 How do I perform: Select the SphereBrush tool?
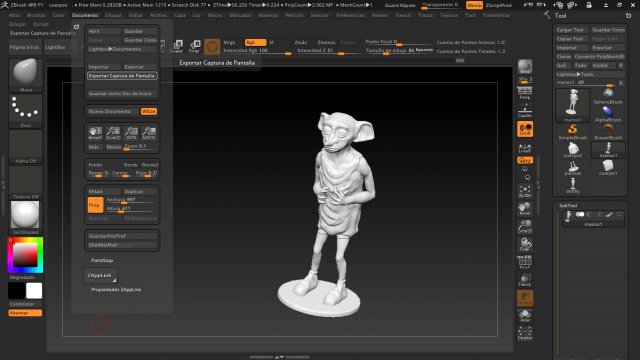click(608, 96)
